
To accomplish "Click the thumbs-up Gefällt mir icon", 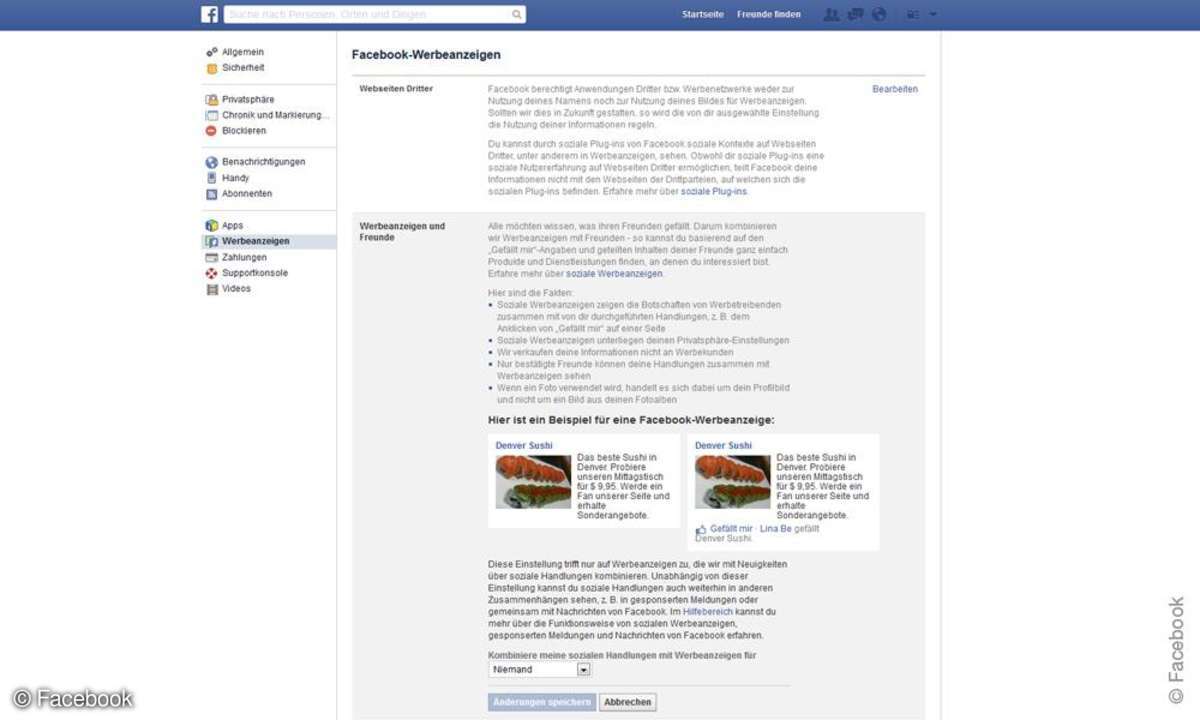I will tap(701, 529).
